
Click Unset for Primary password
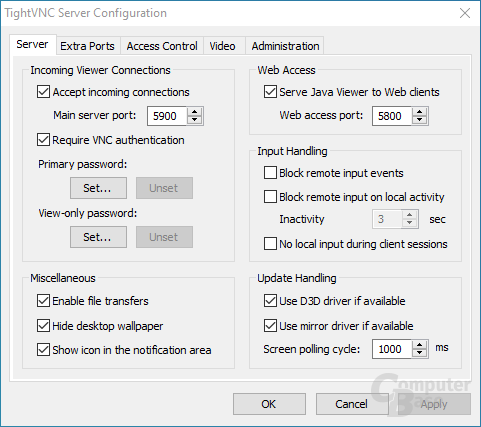tap(164, 188)
